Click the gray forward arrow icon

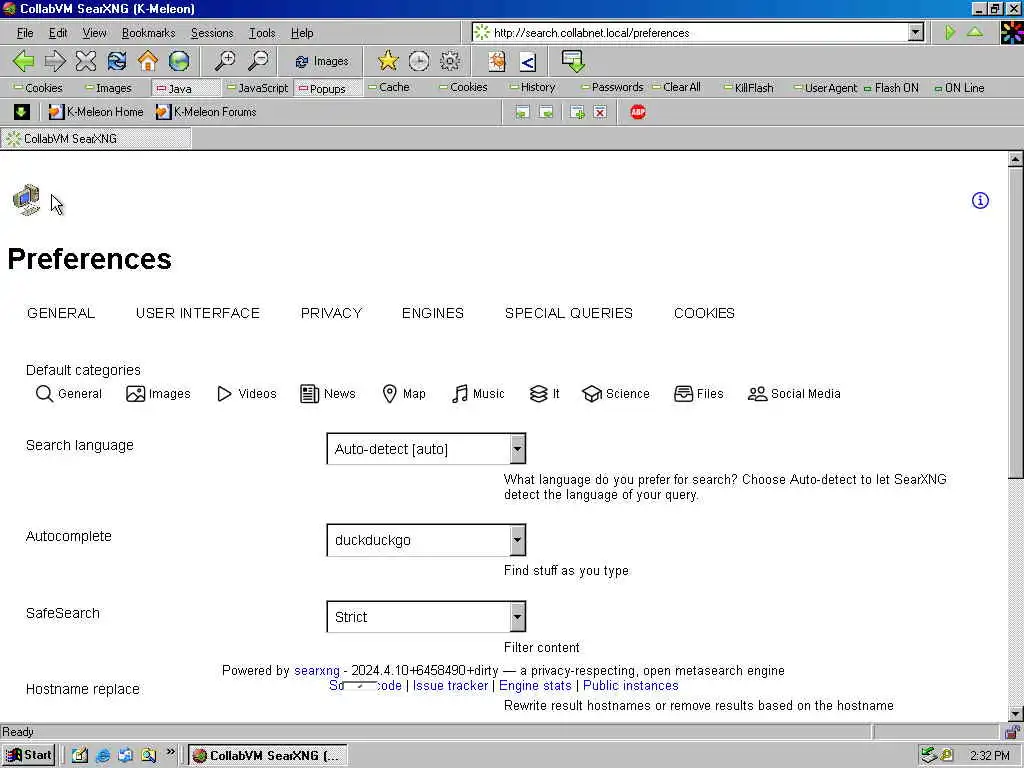[55, 61]
